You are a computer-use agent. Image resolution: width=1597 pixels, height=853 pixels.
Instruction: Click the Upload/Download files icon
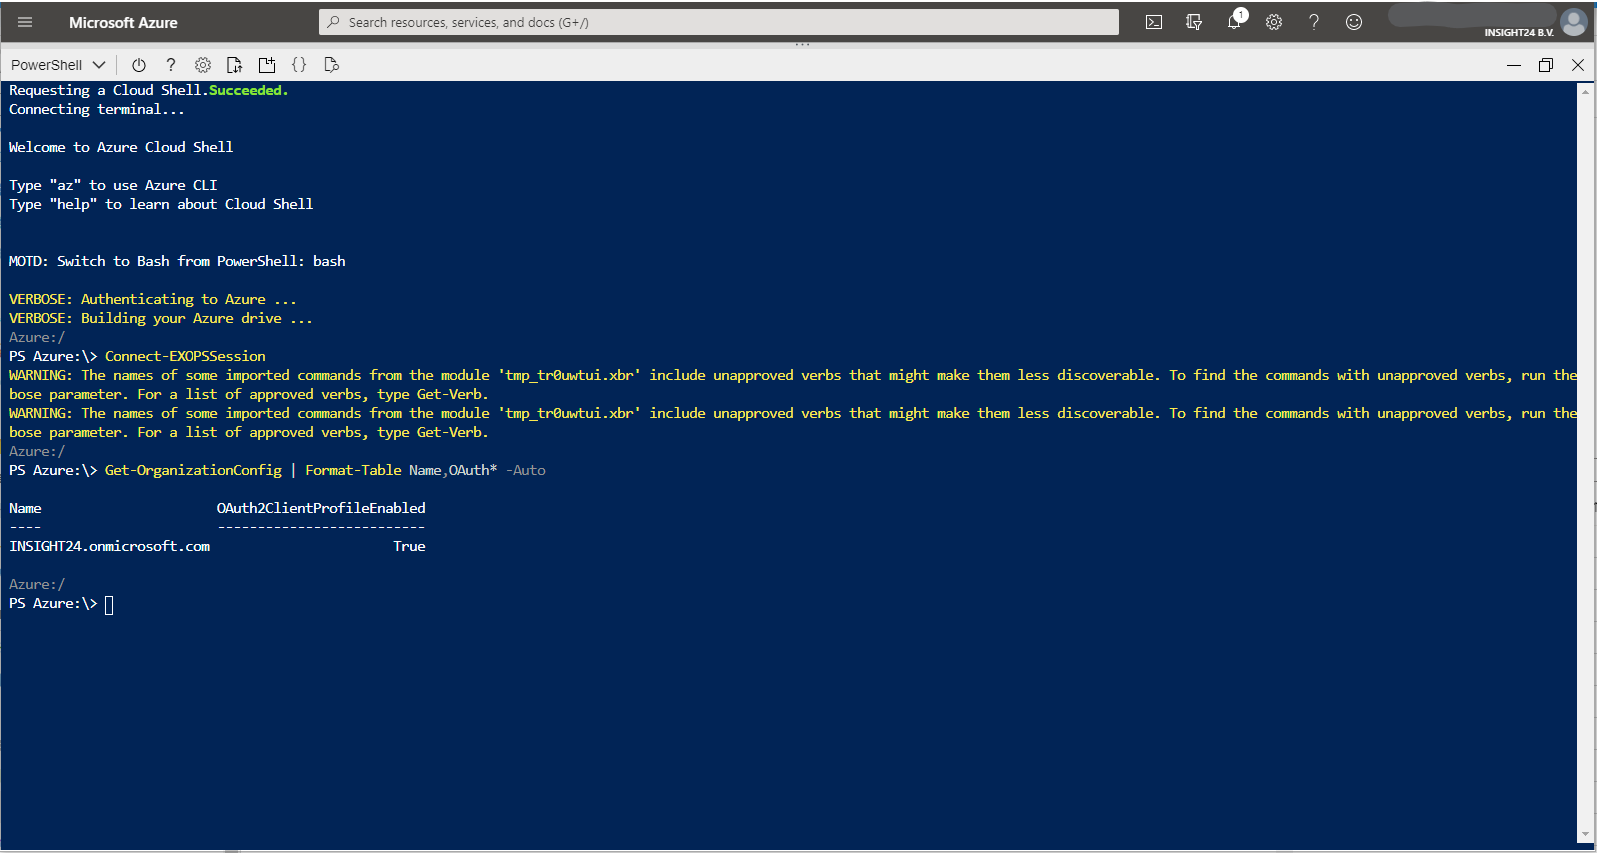[x=235, y=65]
